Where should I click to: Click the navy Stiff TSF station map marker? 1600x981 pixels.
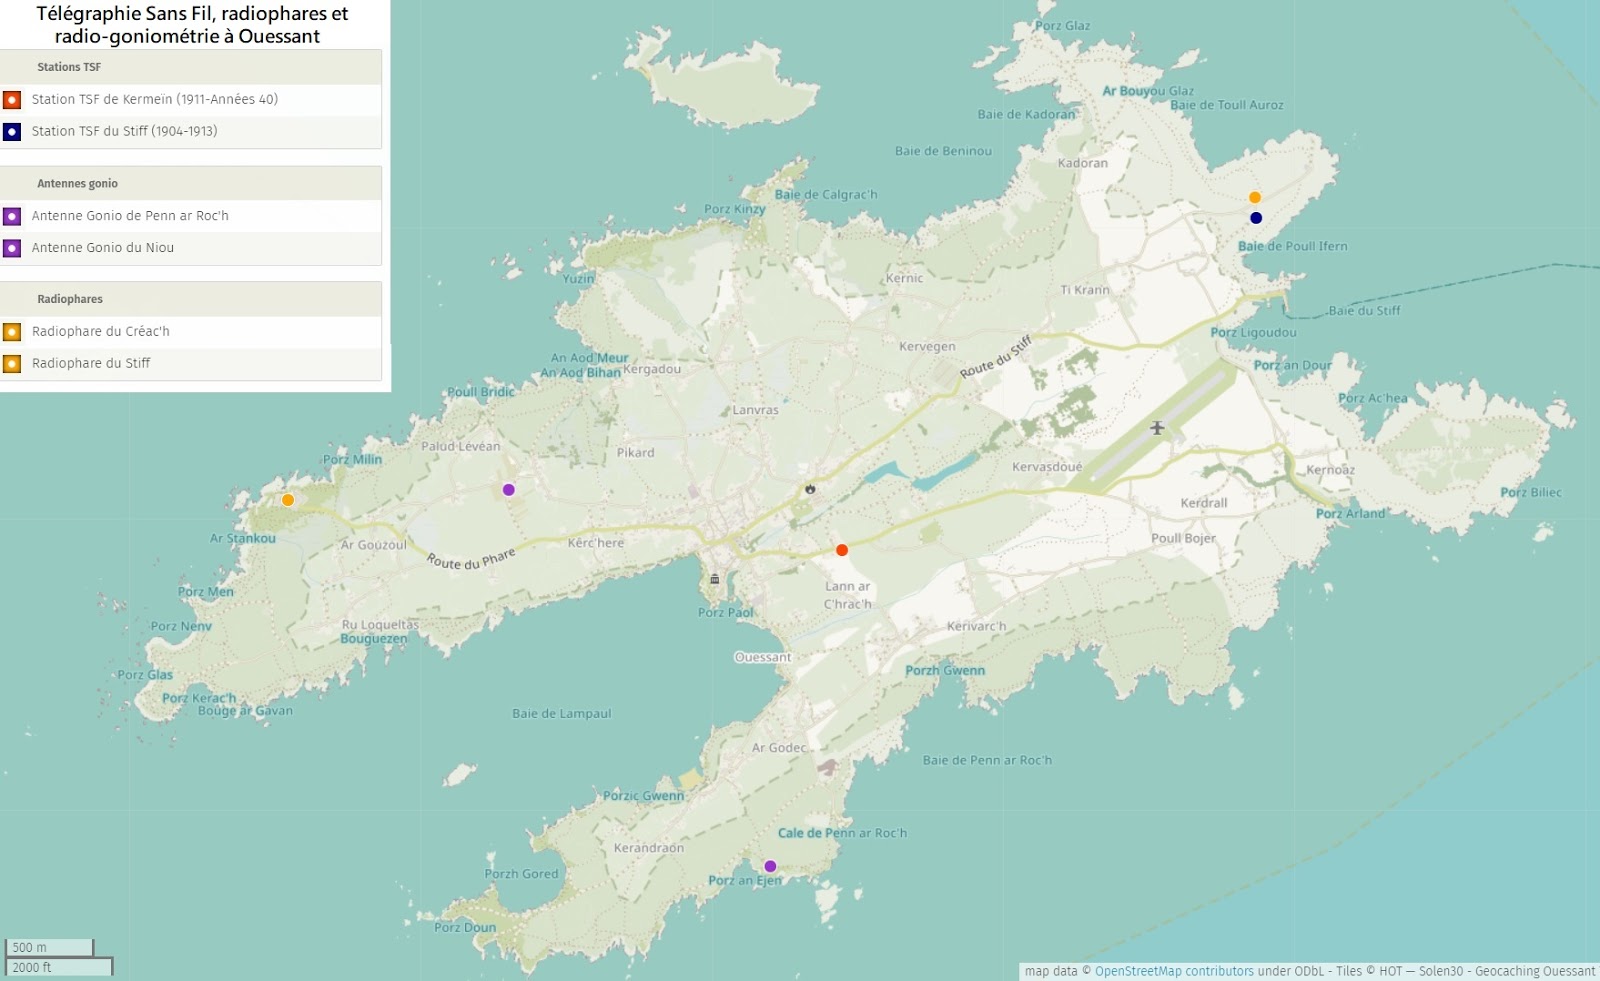[x=1256, y=218]
